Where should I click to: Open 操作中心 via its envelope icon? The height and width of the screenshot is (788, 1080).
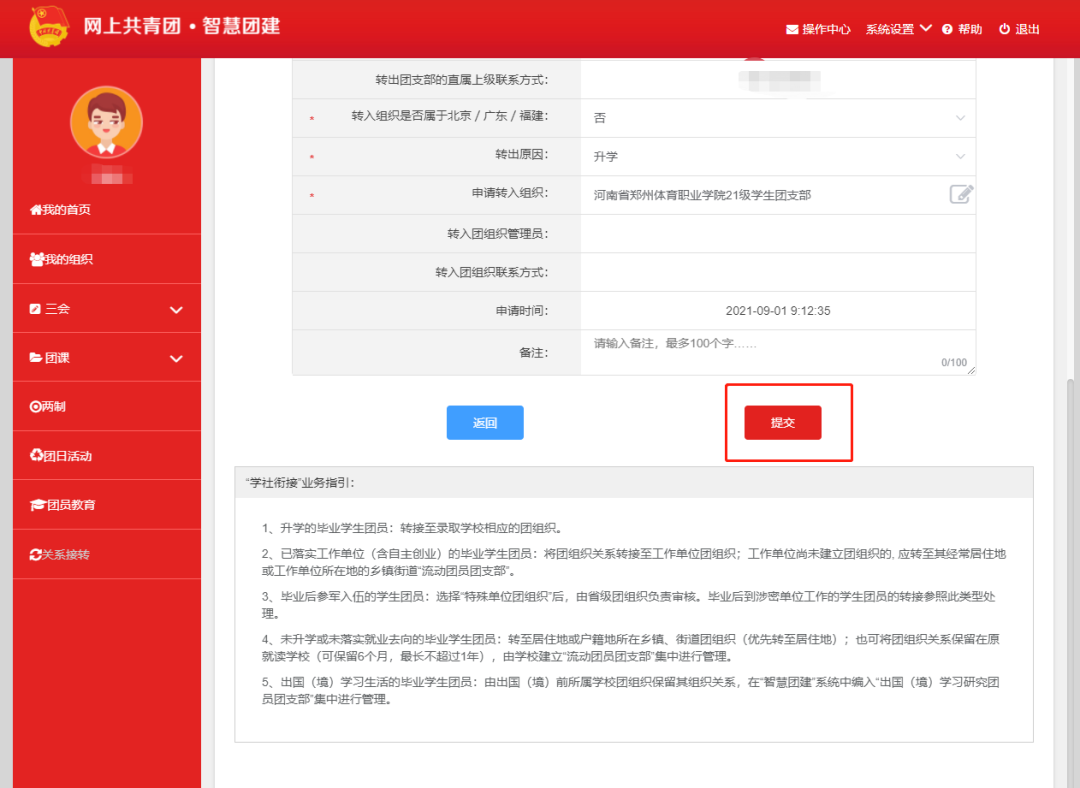(x=793, y=29)
